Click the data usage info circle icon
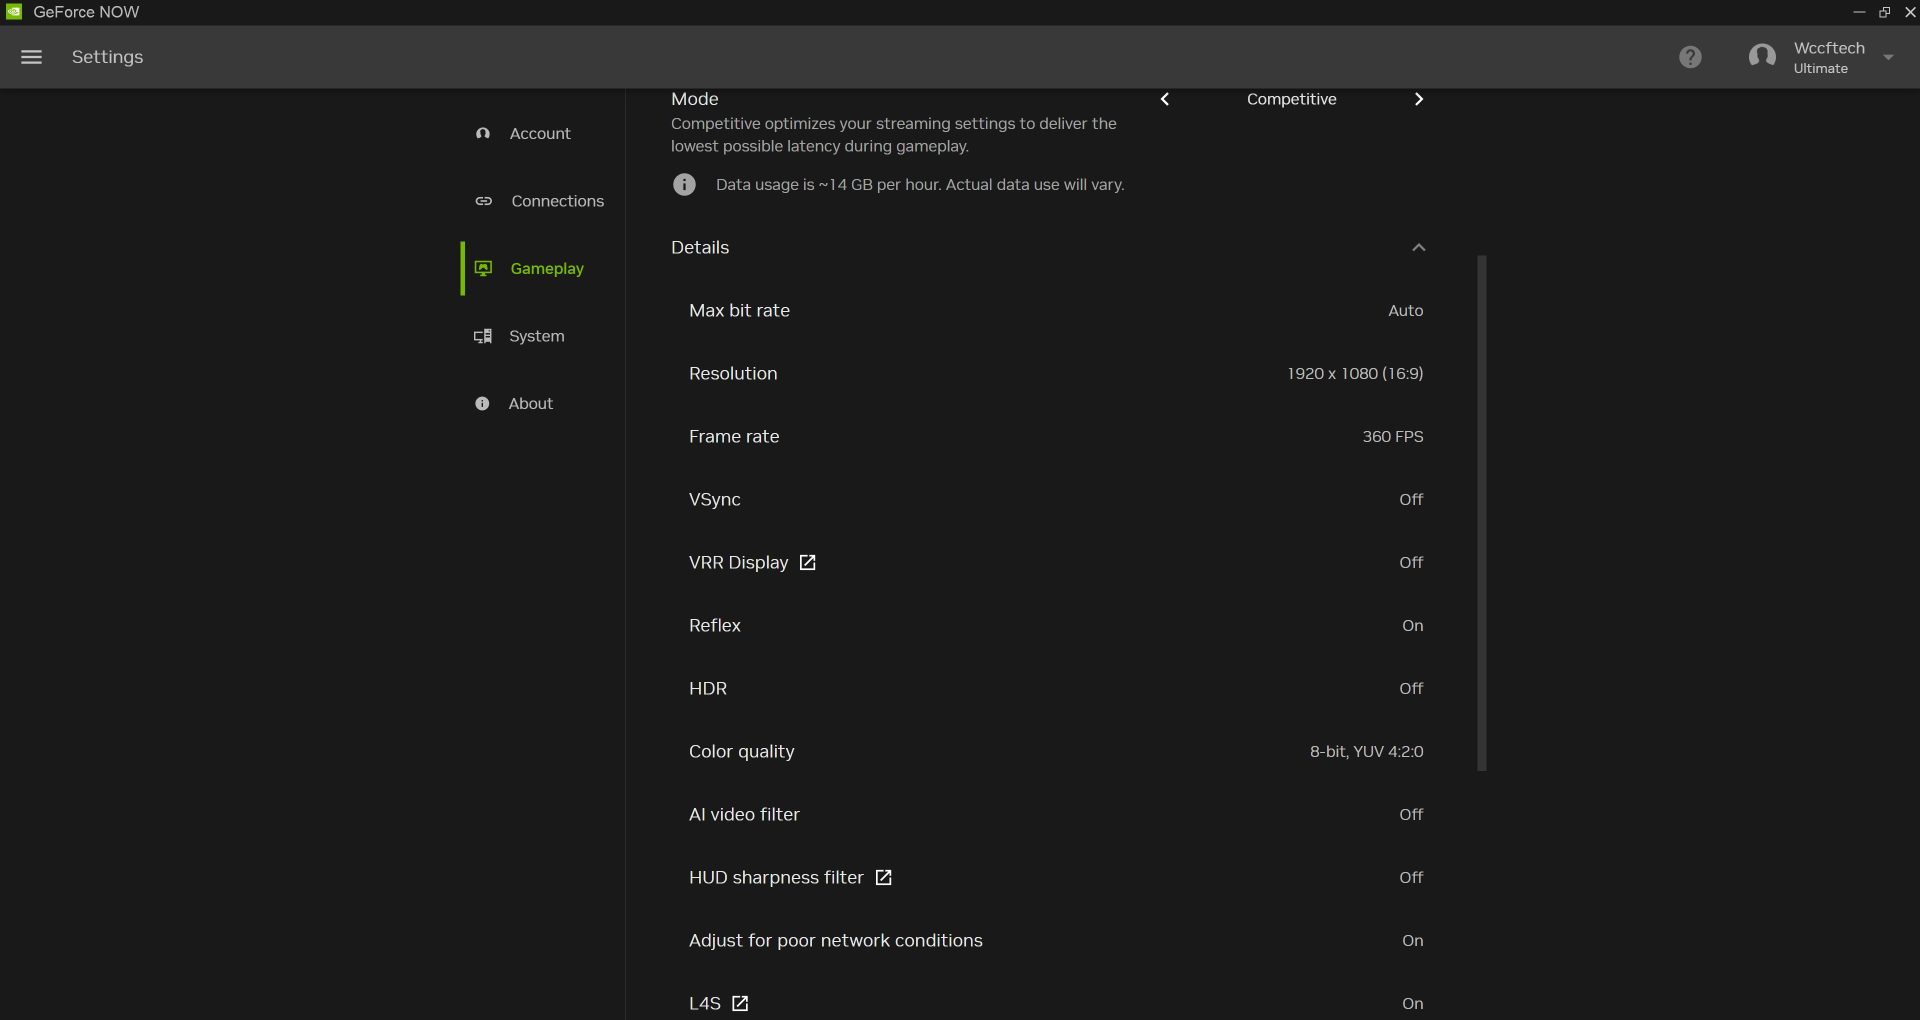This screenshot has height=1020, width=1920. pyautogui.click(x=684, y=184)
